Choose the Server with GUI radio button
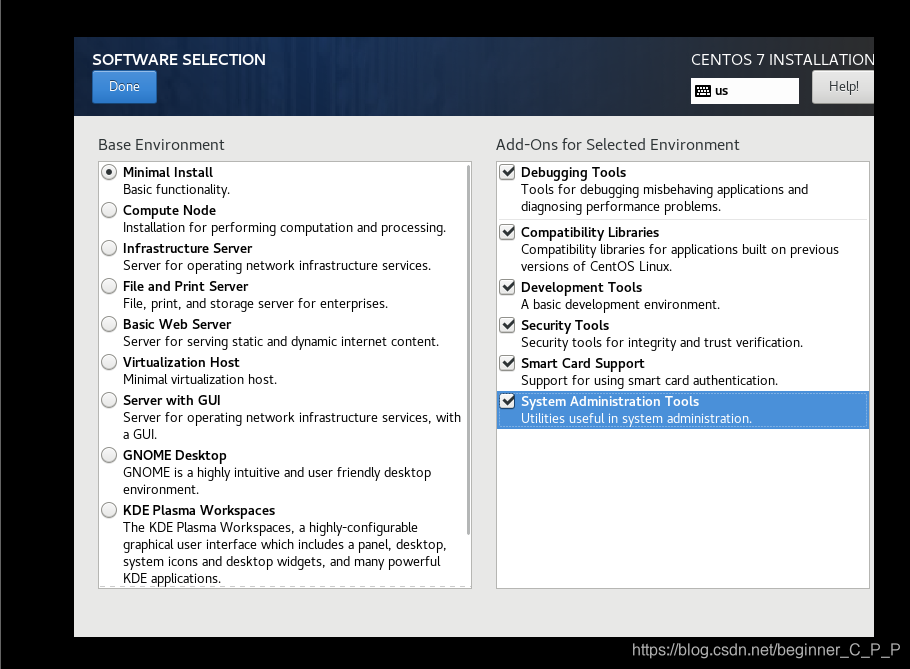The height and width of the screenshot is (669, 910). [x=109, y=400]
